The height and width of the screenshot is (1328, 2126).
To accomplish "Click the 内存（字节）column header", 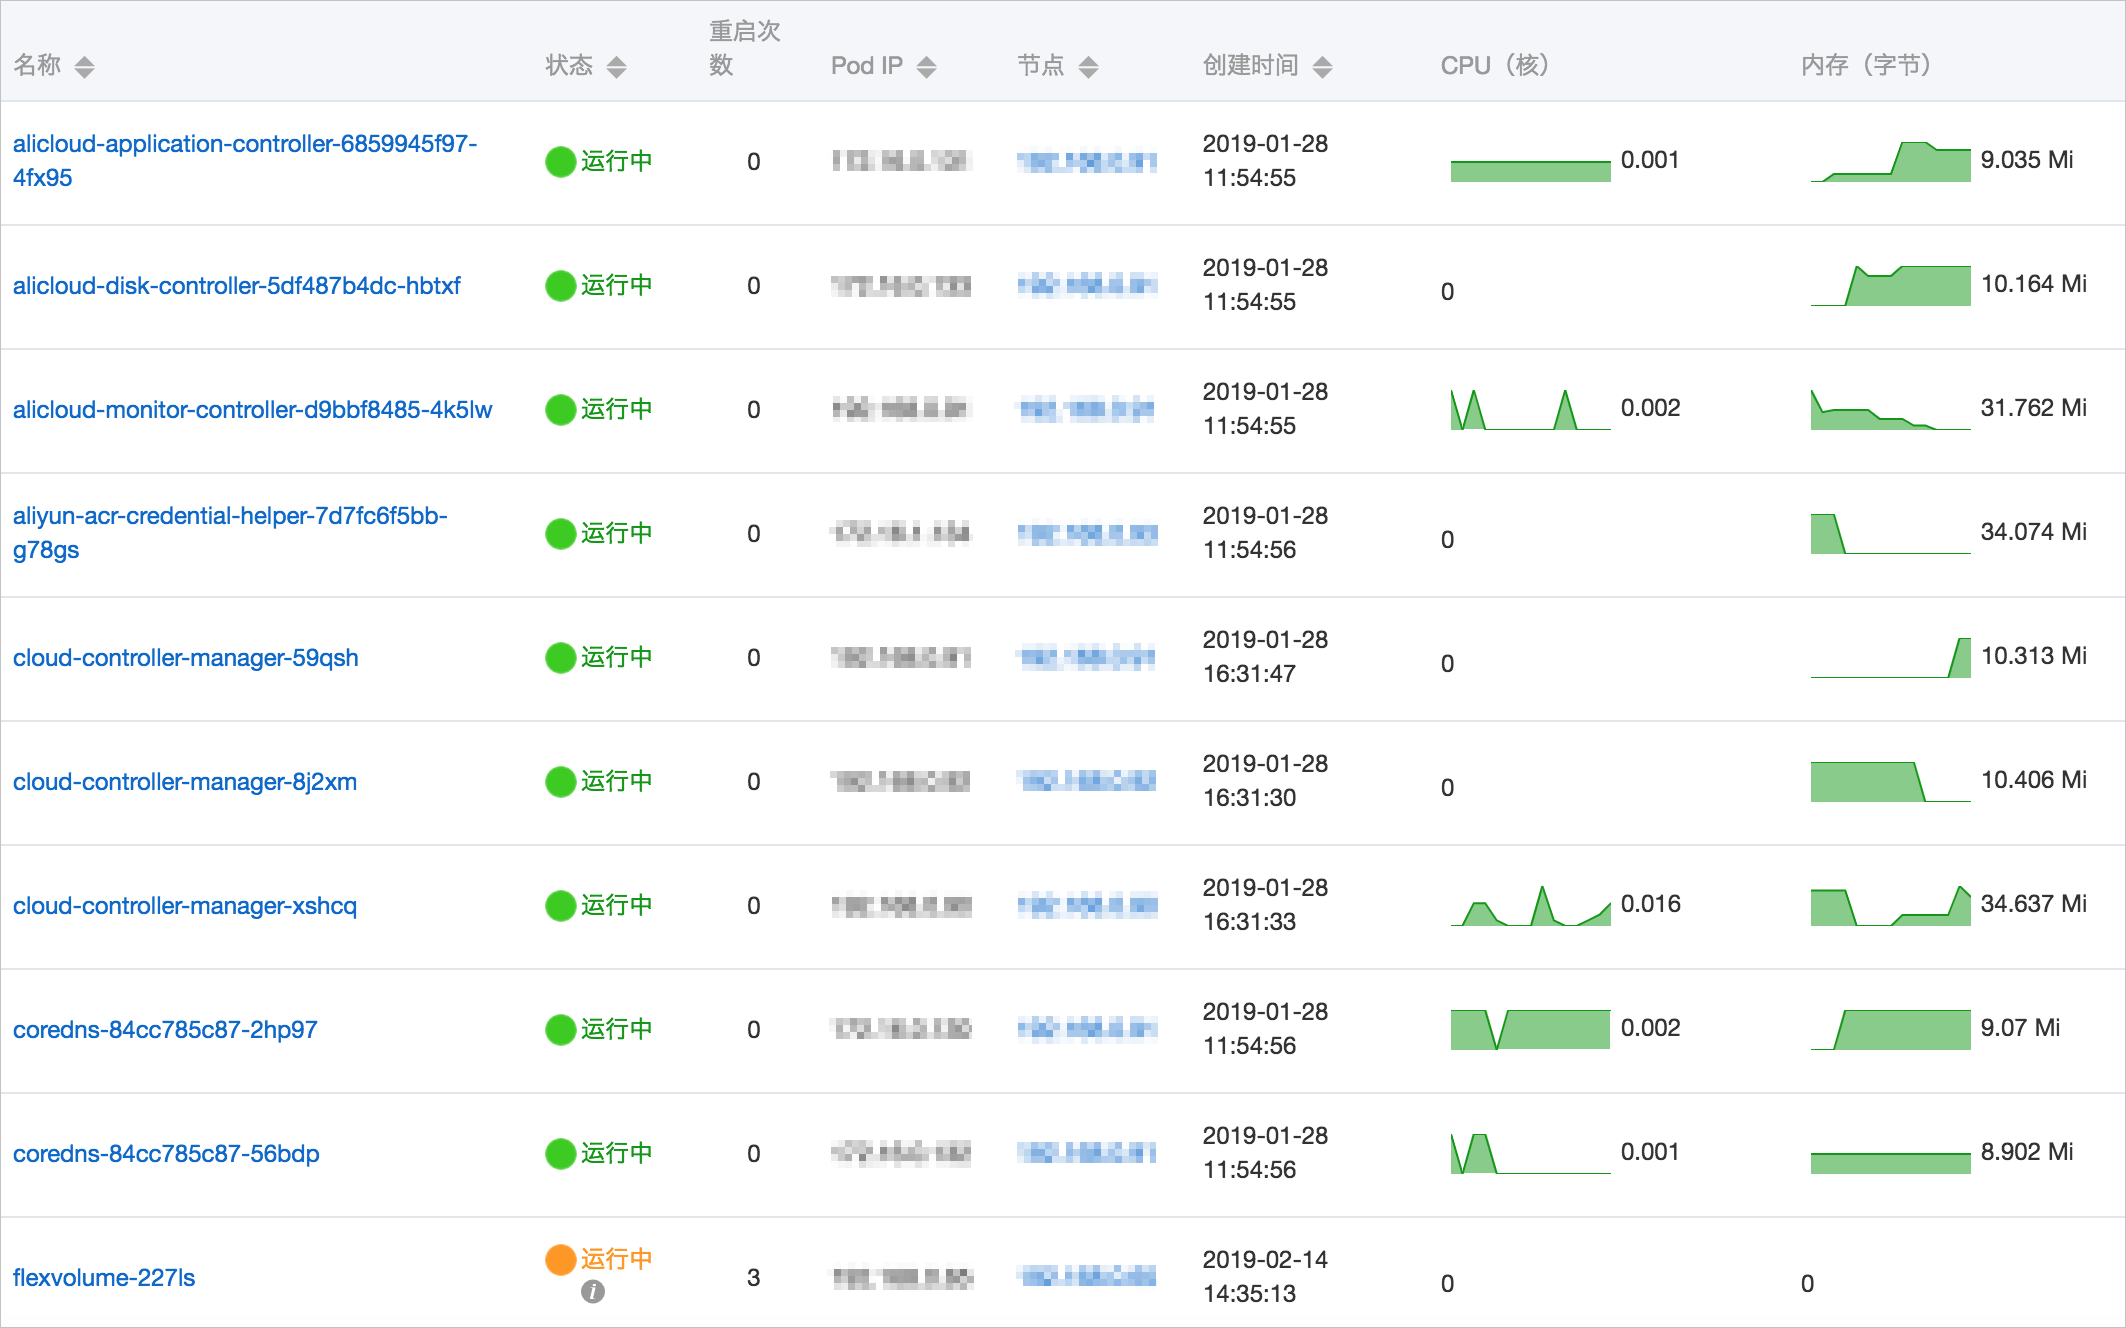I will coord(1866,66).
